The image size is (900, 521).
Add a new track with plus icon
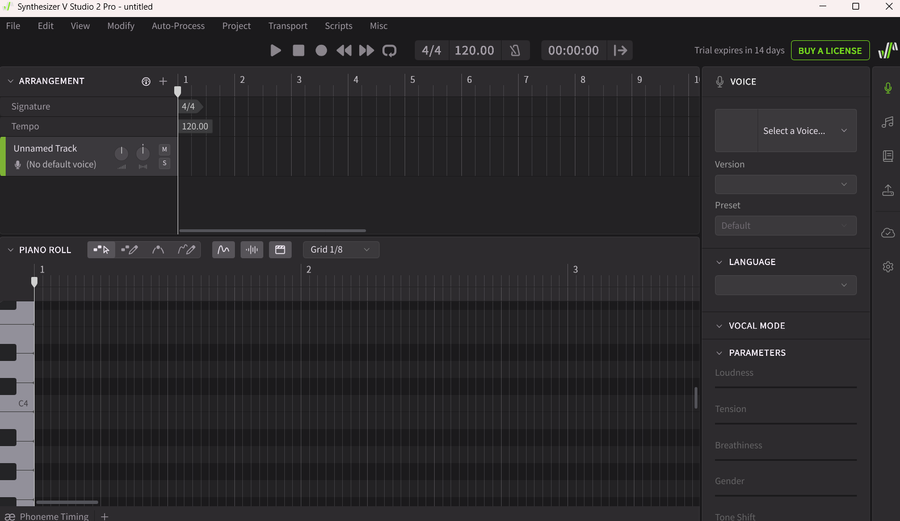pyautogui.click(x=163, y=81)
